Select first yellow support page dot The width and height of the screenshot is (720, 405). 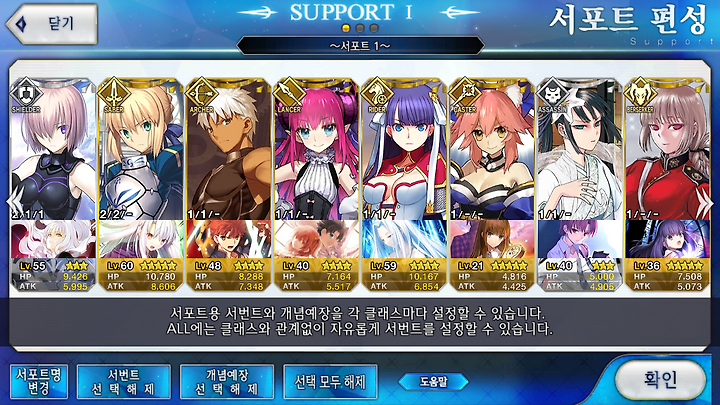pyautogui.click(x=346, y=28)
